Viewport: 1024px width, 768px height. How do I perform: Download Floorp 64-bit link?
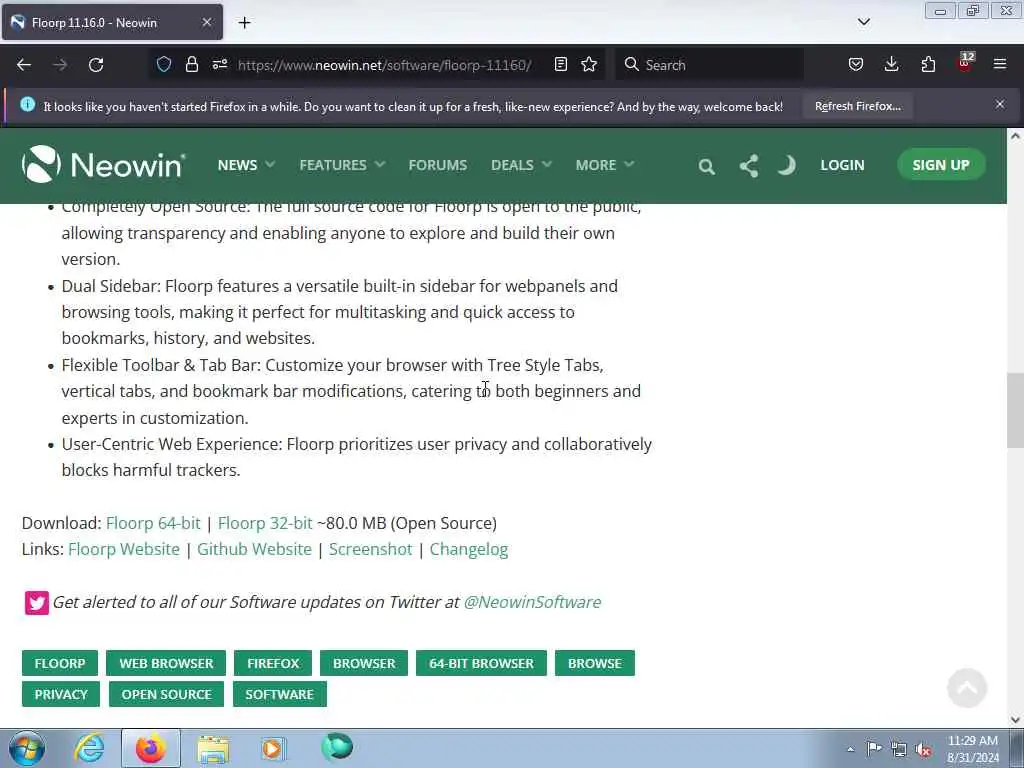click(153, 523)
